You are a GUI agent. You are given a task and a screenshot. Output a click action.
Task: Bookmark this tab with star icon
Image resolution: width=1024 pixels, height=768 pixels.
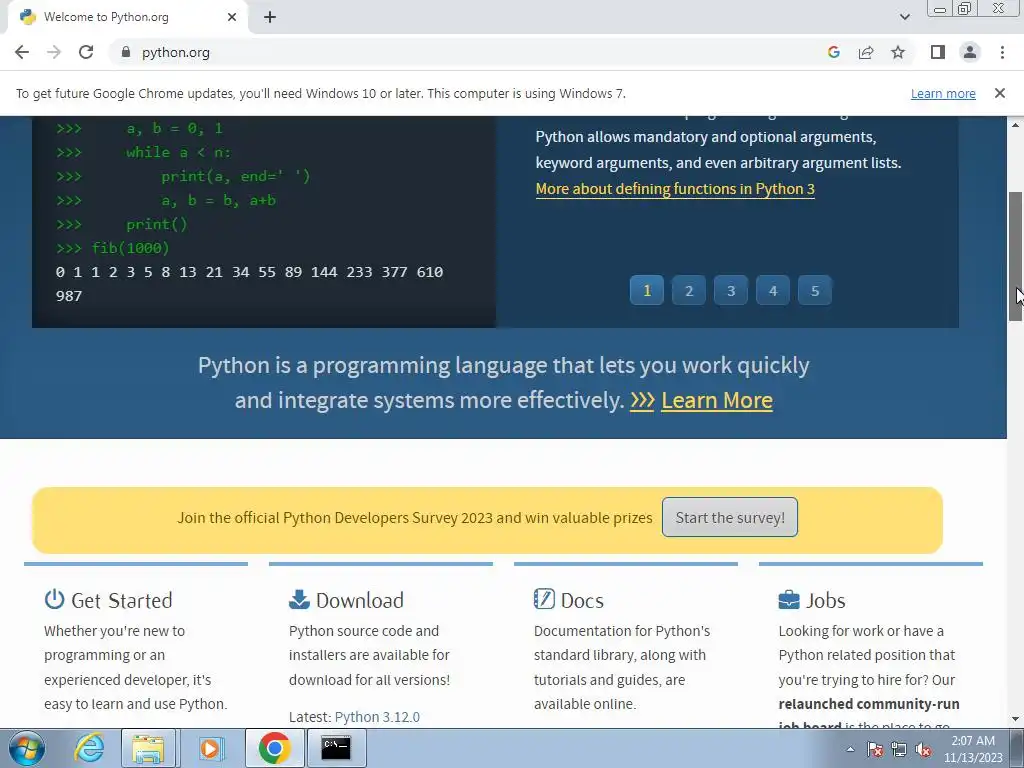point(898,52)
